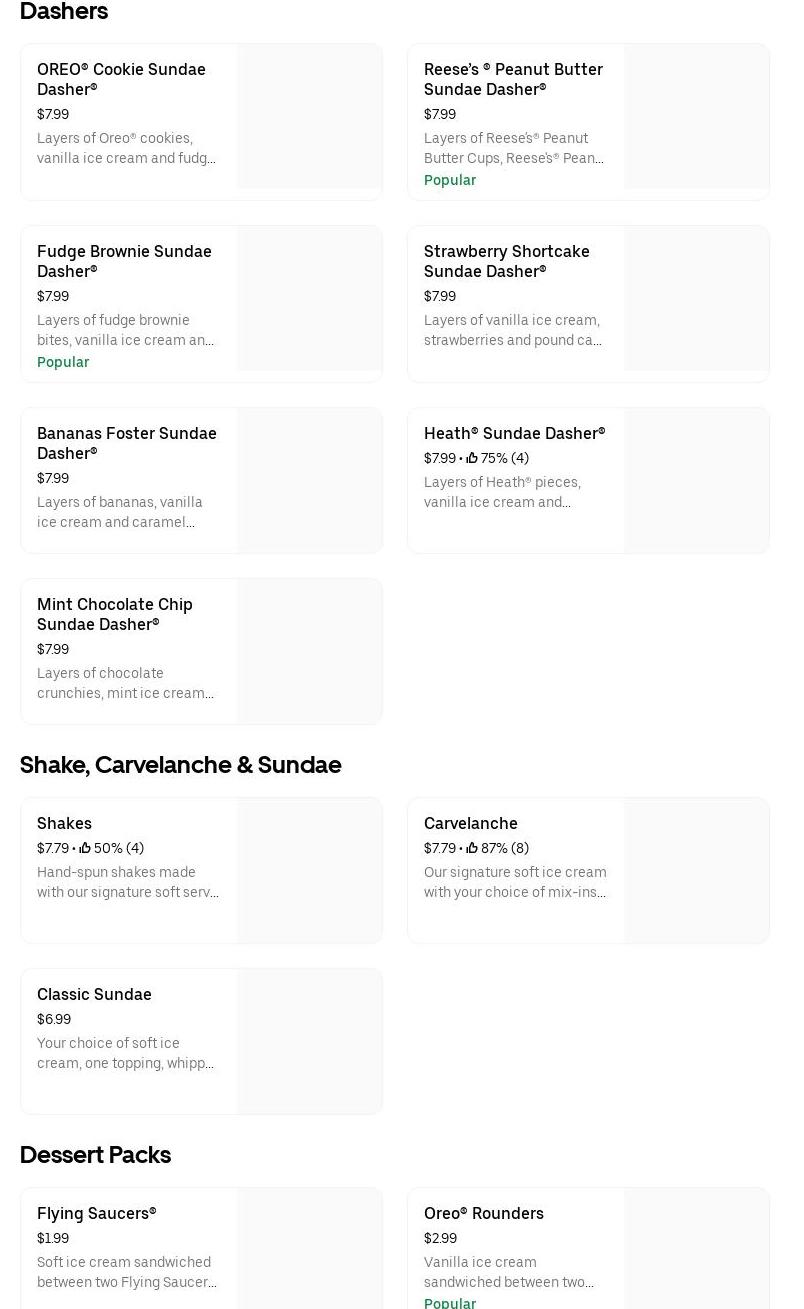
Task: Choose Strawberry Shortcake Sundae Dasher title
Action: 506,261
